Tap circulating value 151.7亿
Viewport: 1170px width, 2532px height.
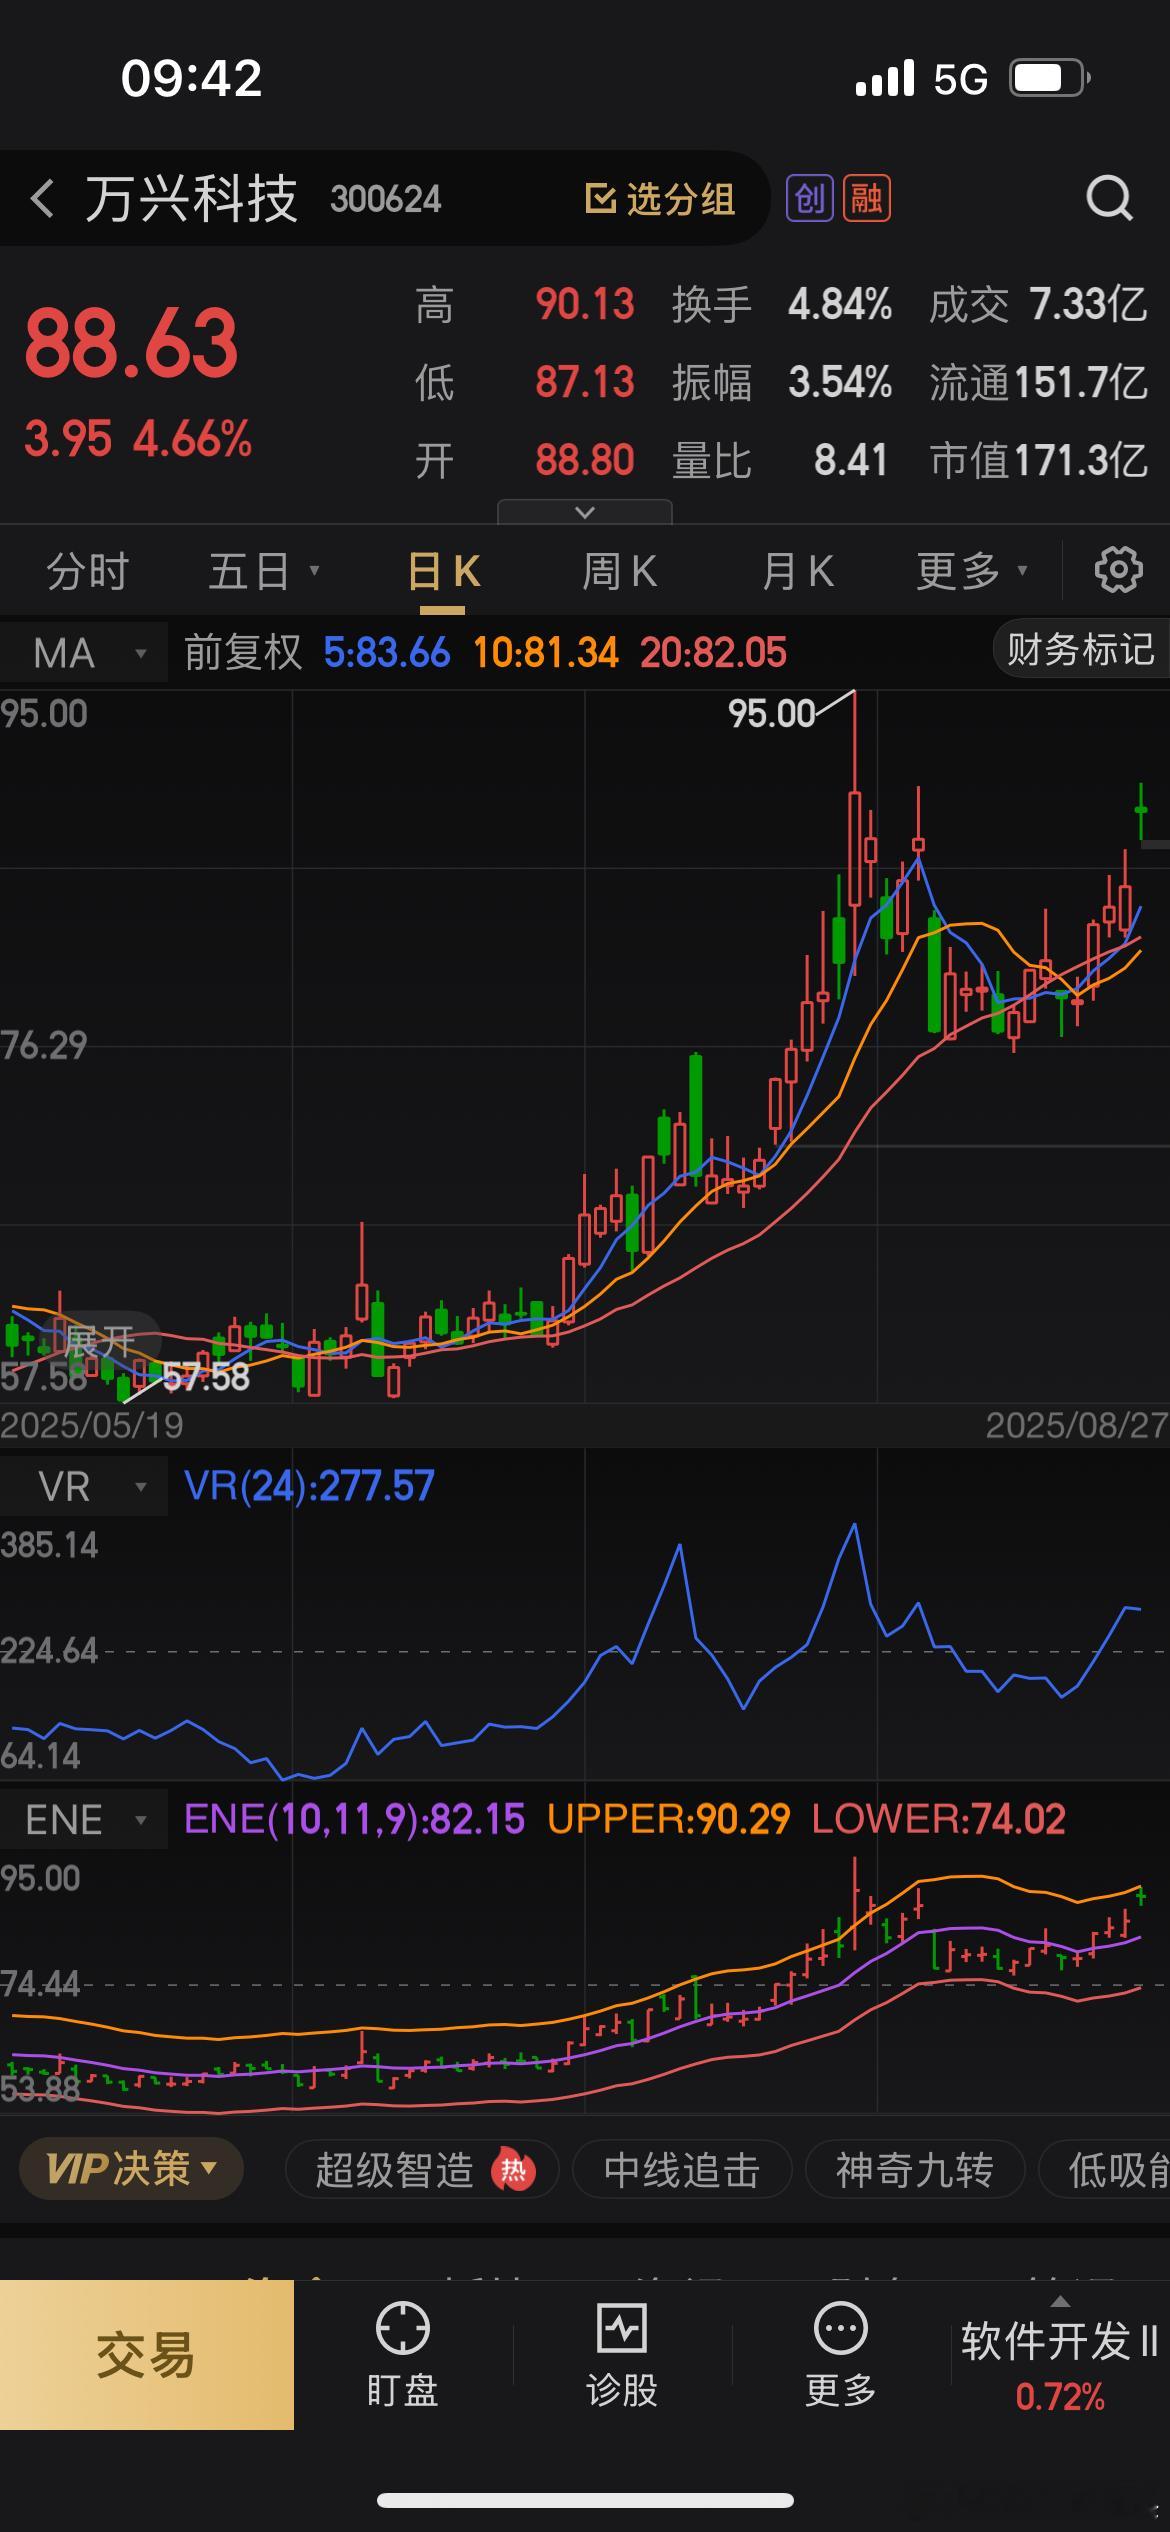[x=1081, y=382]
